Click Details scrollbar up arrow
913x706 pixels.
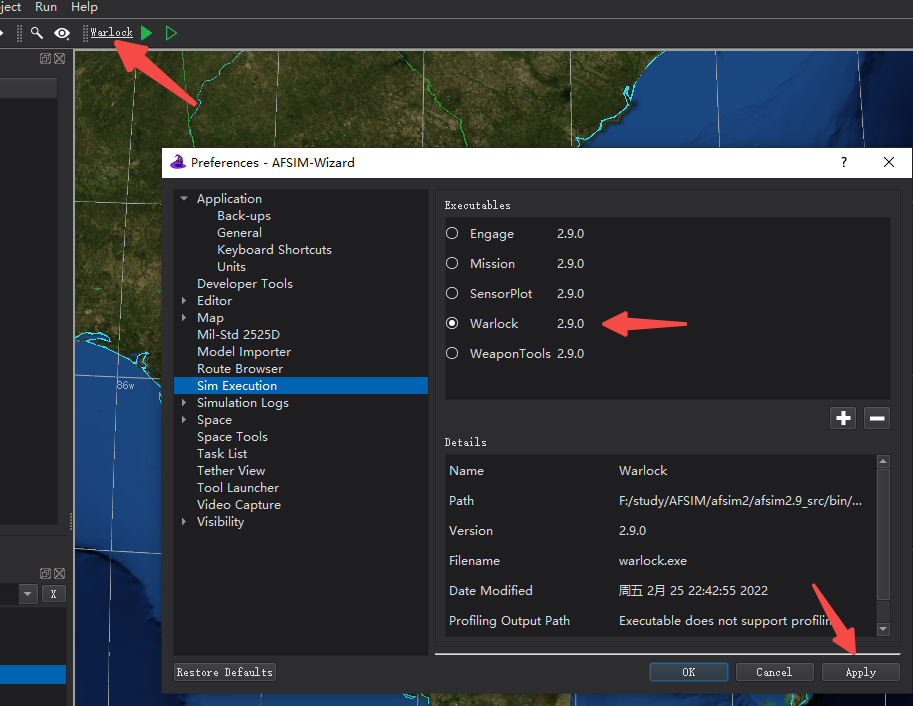click(883, 461)
